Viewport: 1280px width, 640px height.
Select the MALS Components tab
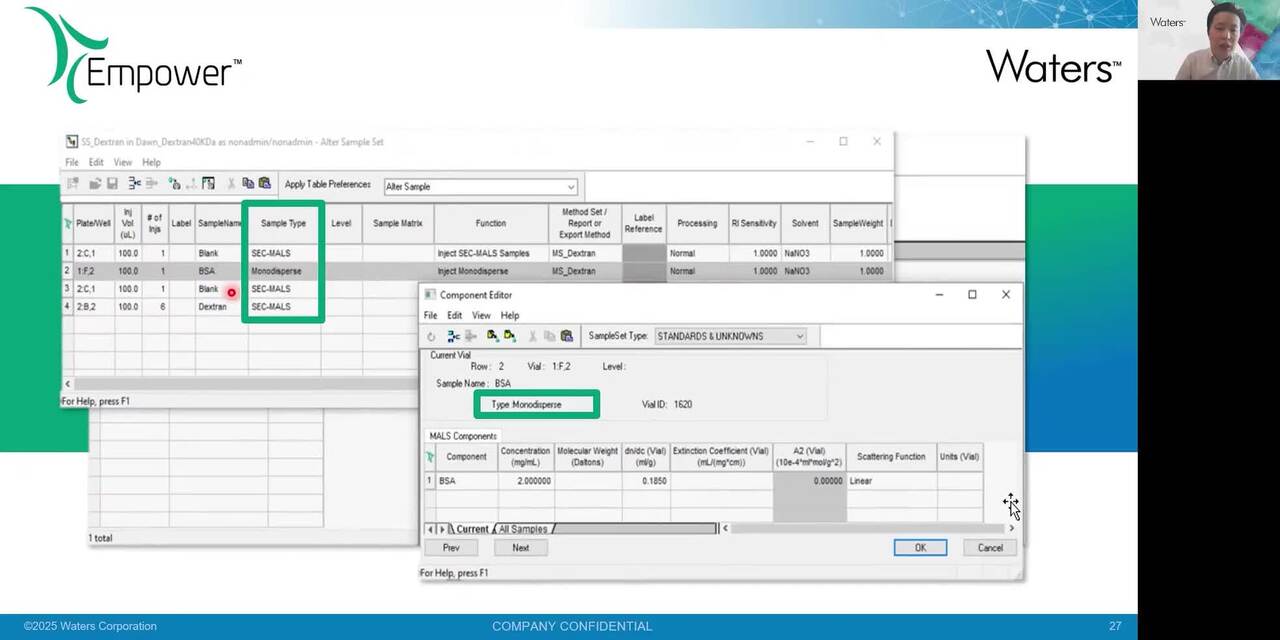point(463,436)
